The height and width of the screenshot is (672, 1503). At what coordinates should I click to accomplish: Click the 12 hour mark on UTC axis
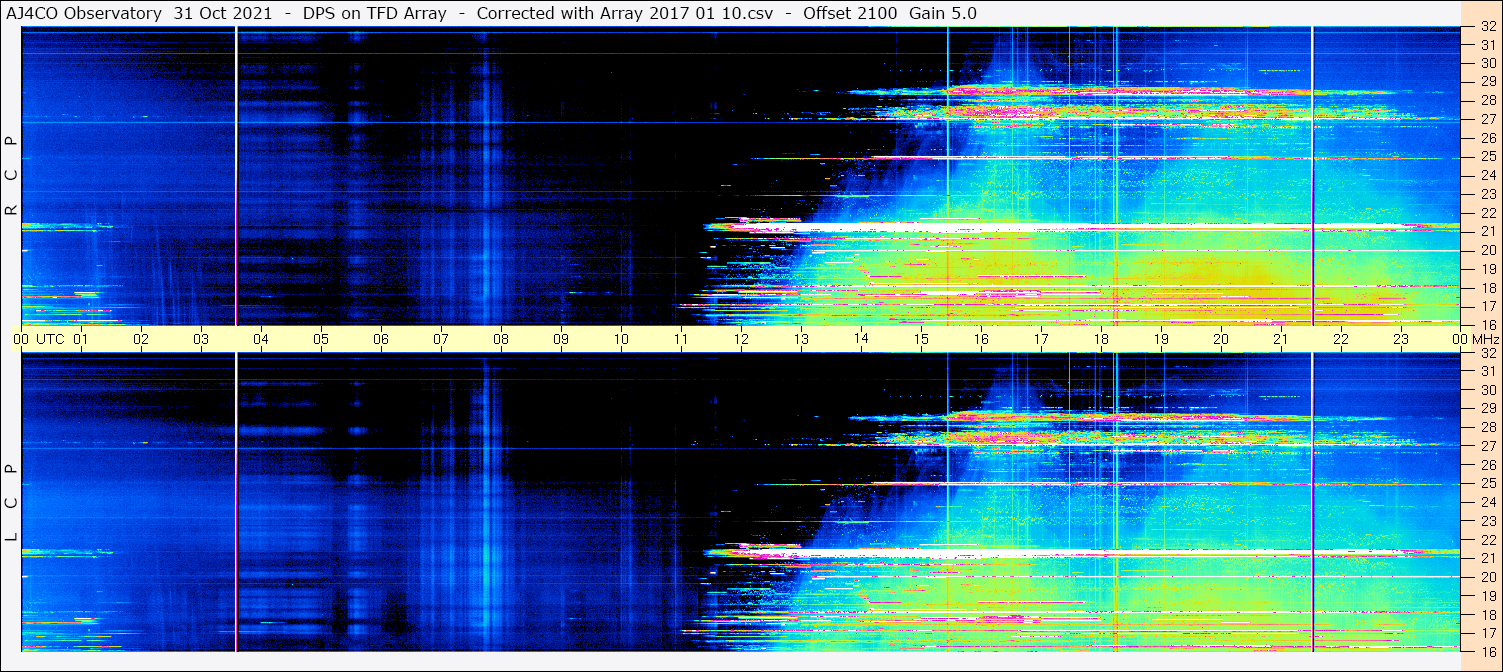pos(741,339)
